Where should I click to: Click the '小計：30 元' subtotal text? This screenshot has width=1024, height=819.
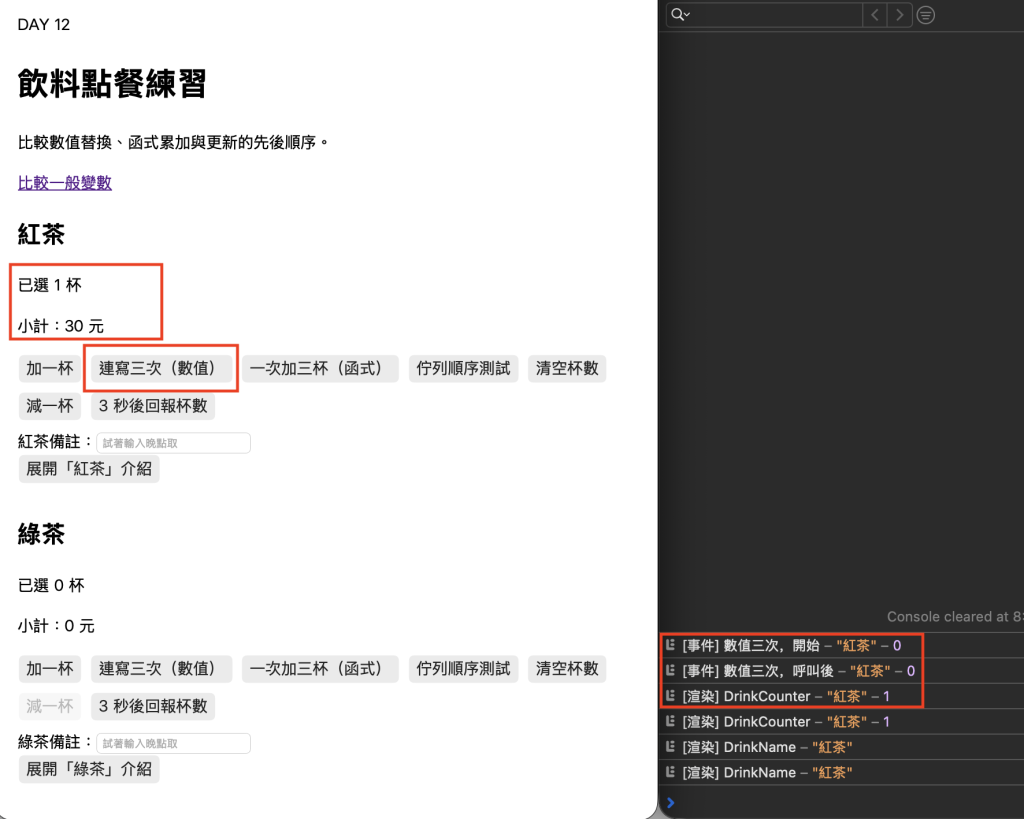[x=61, y=326]
